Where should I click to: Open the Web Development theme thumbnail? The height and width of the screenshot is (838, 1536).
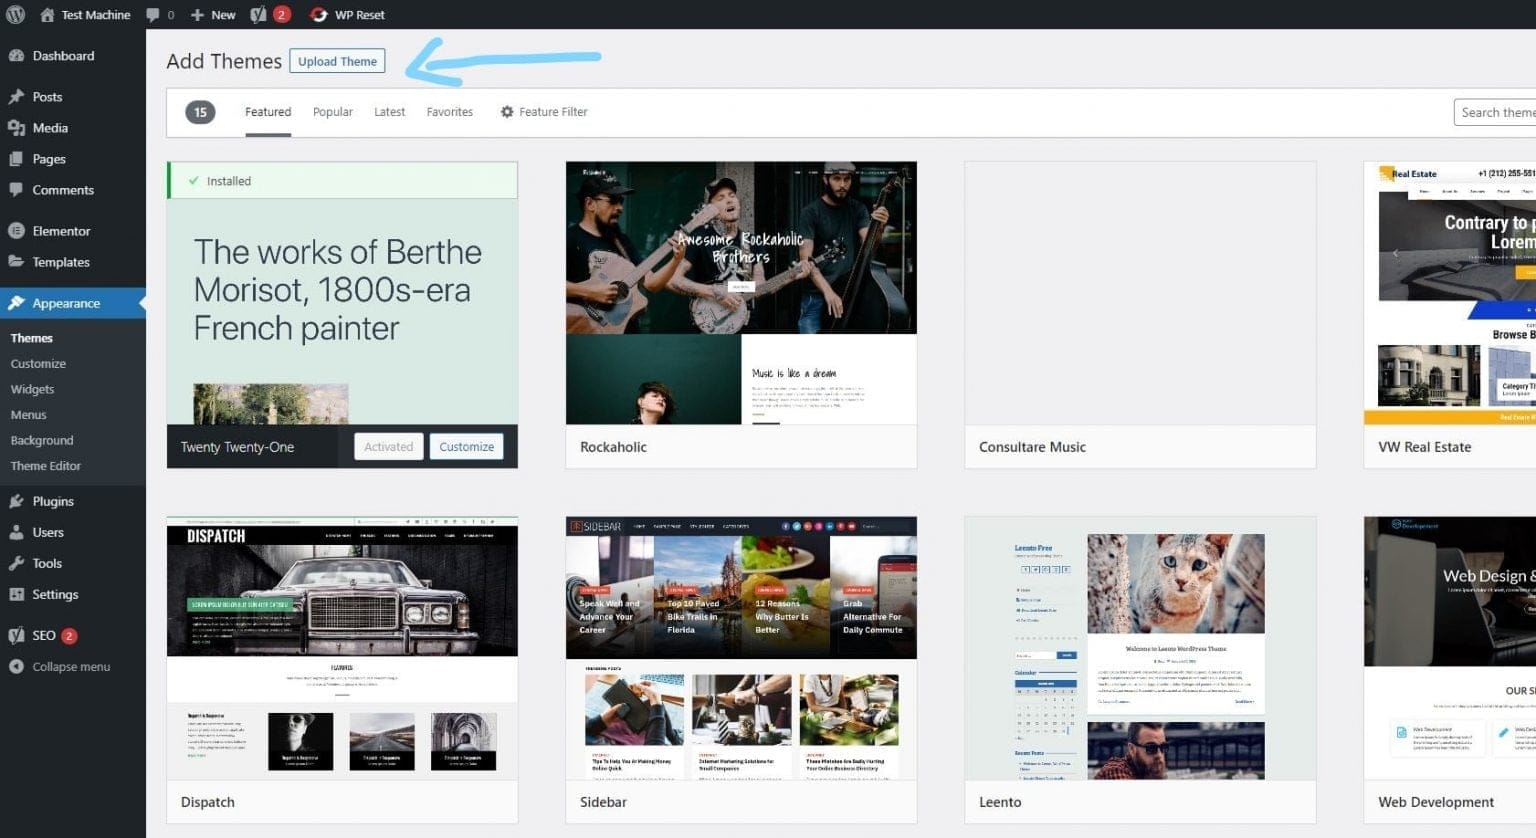pyautogui.click(x=1450, y=648)
